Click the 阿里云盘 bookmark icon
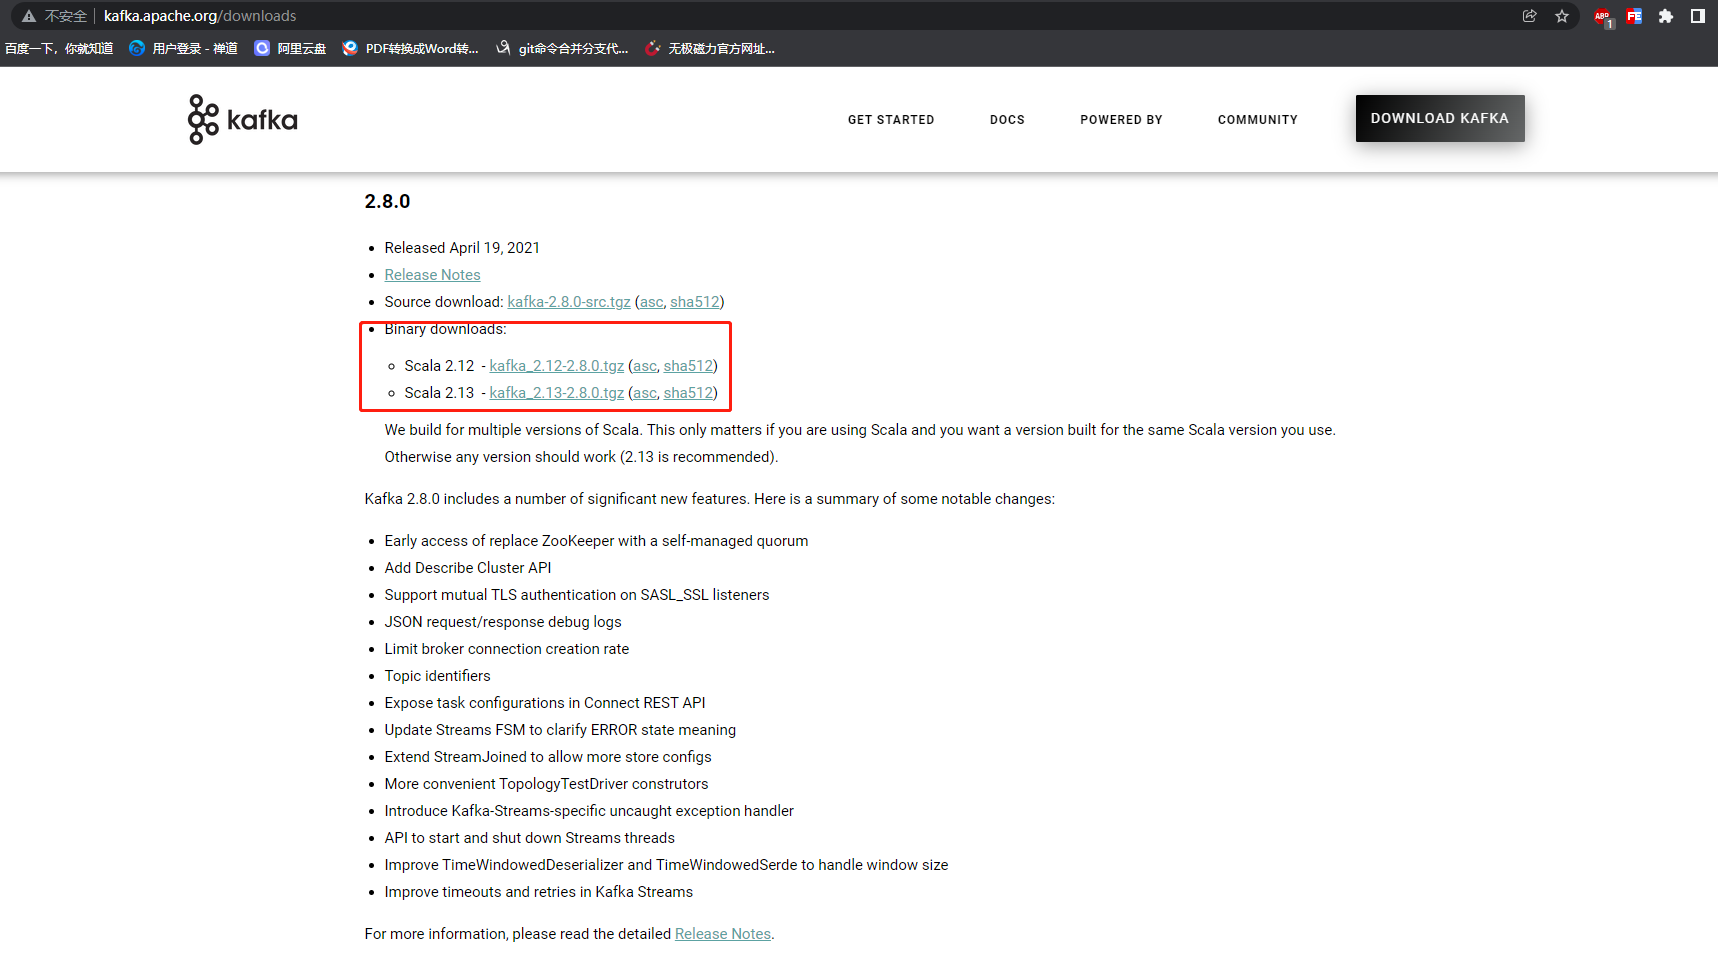This screenshot has height=968, width=1718. pos(262,47)
